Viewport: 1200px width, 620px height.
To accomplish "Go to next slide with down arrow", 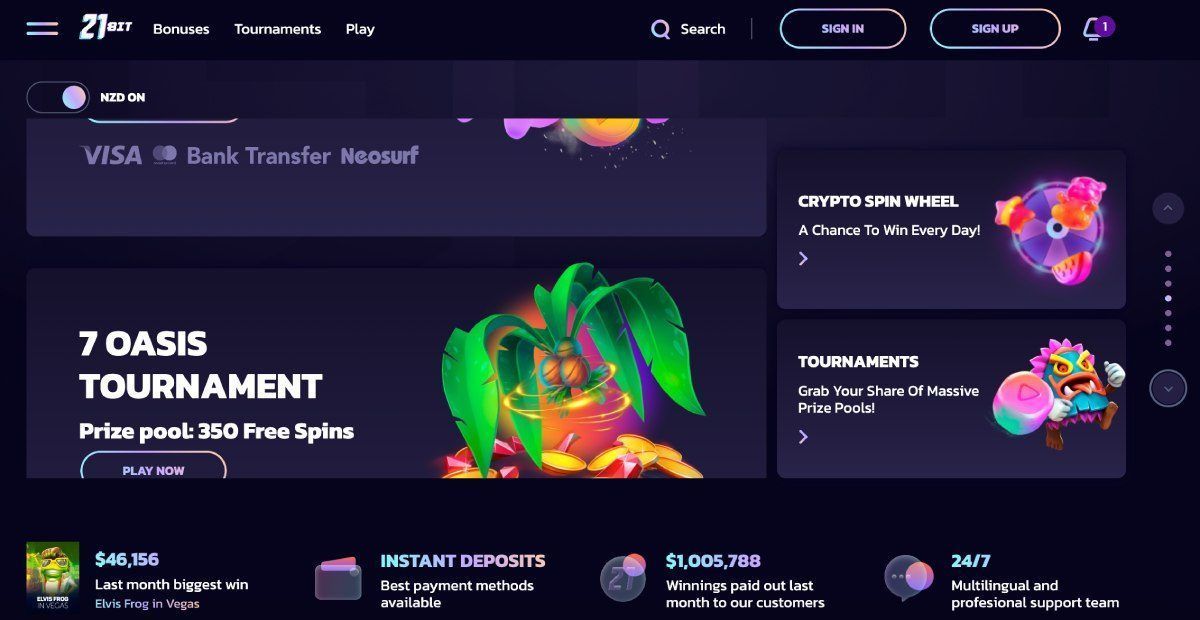I will 1167,388.
